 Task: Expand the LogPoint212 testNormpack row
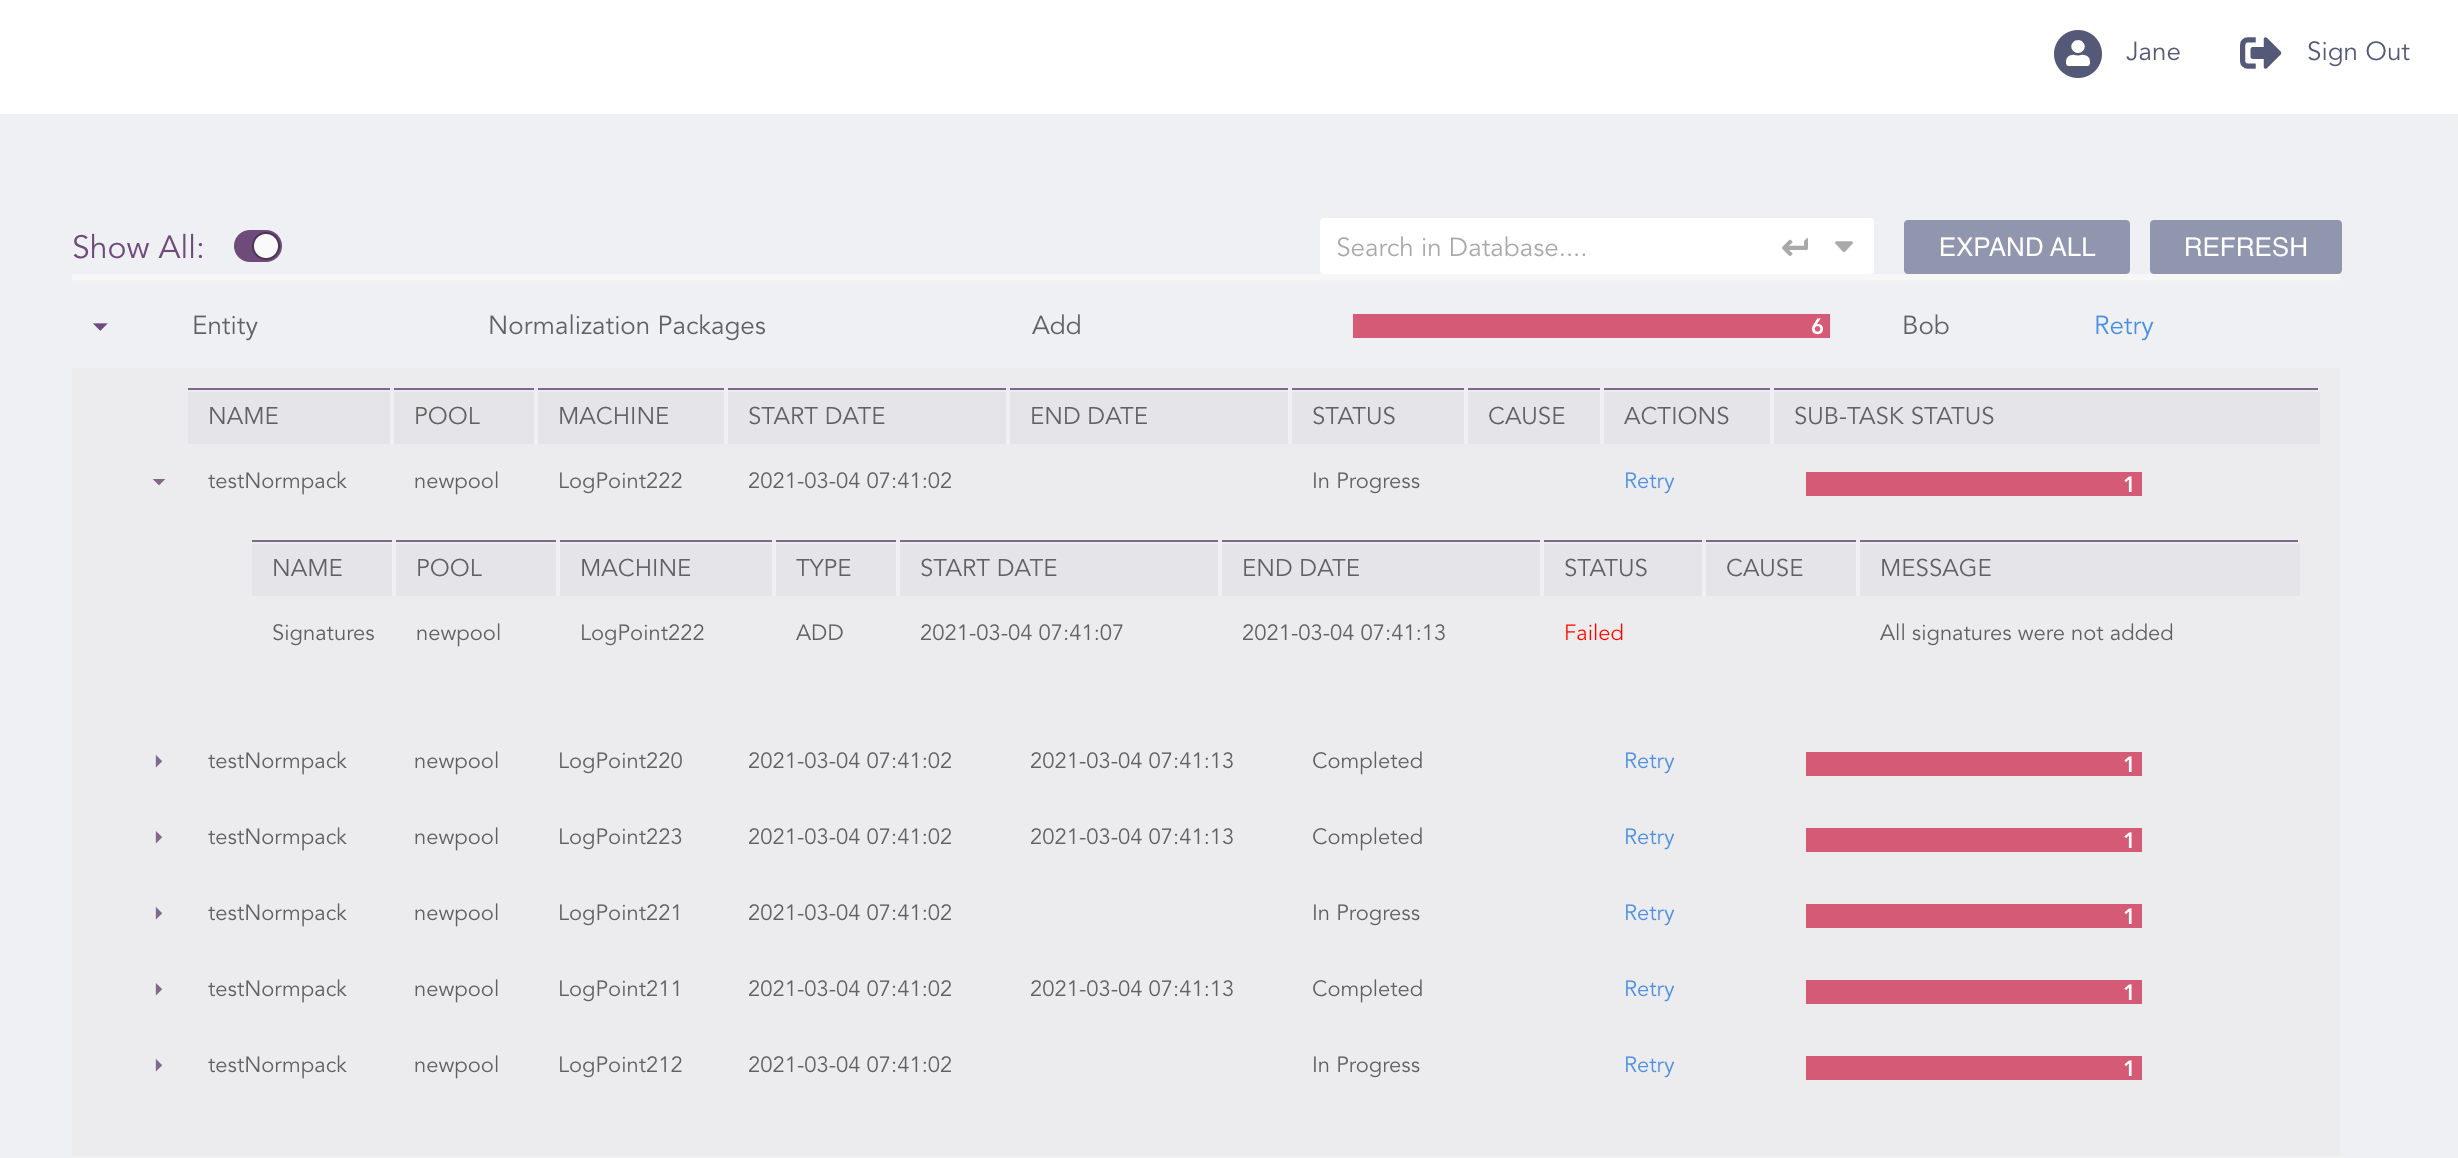click(159, 1066)
